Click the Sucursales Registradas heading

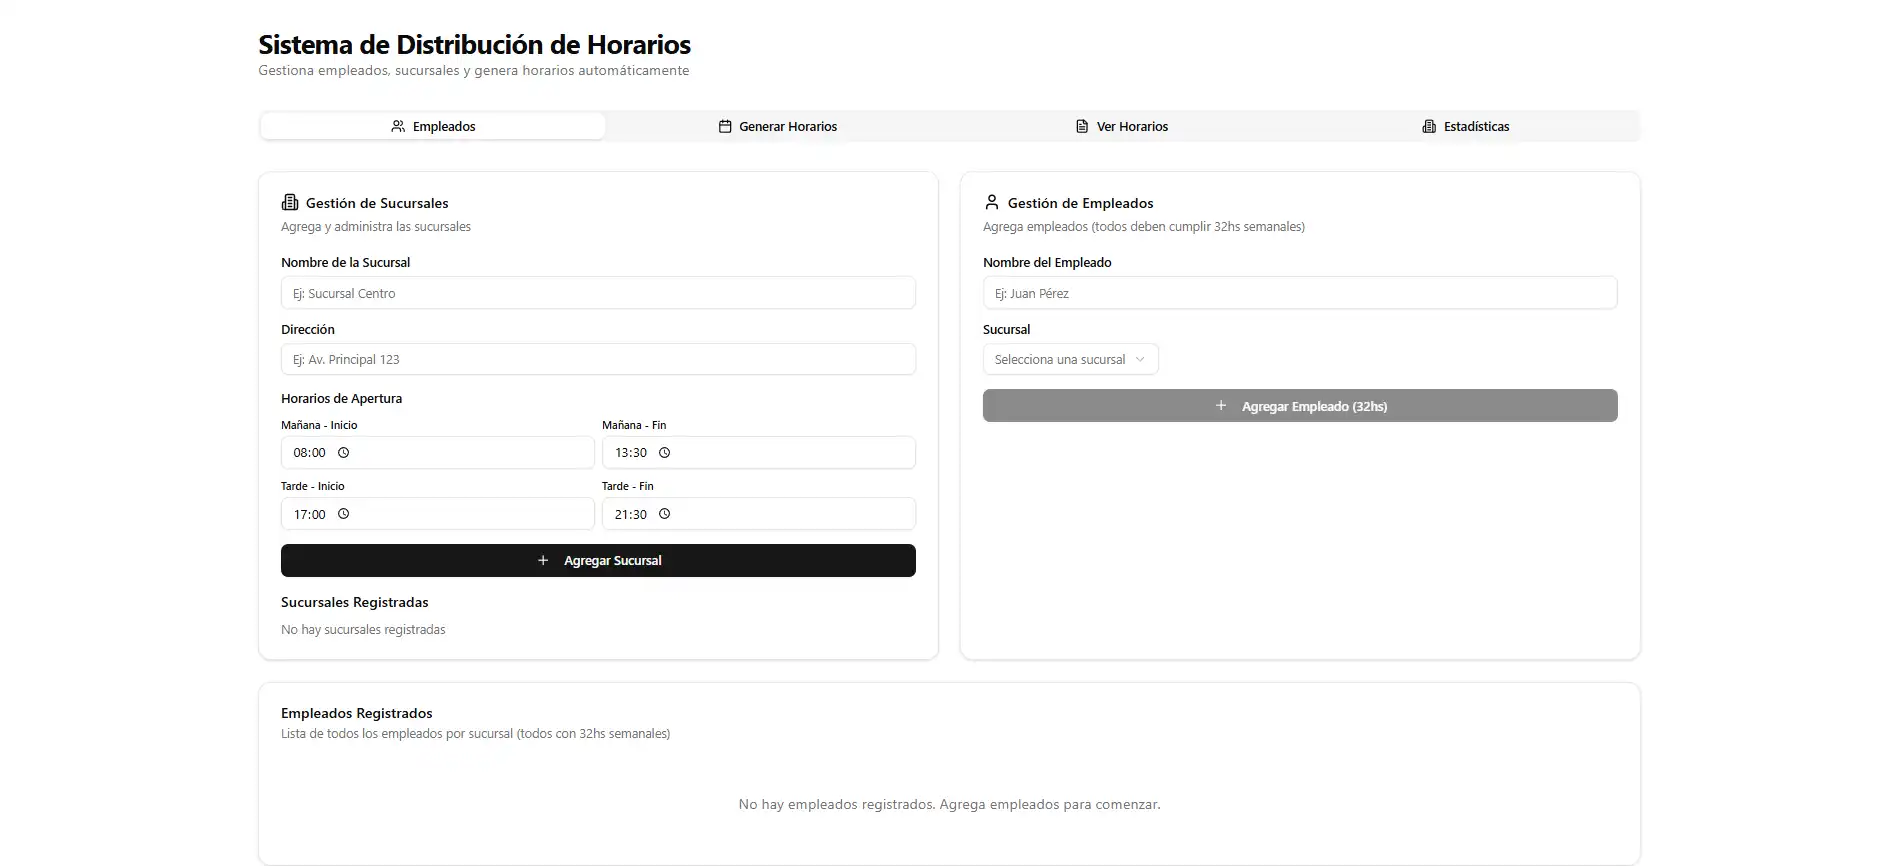coord(354,602)
